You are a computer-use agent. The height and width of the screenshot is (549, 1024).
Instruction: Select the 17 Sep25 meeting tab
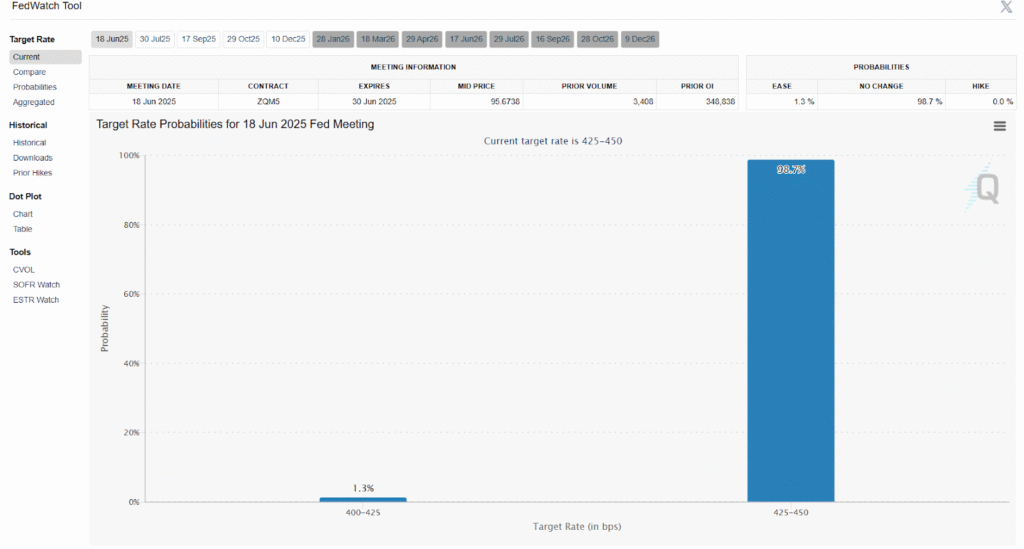click(x=199, y=39)
